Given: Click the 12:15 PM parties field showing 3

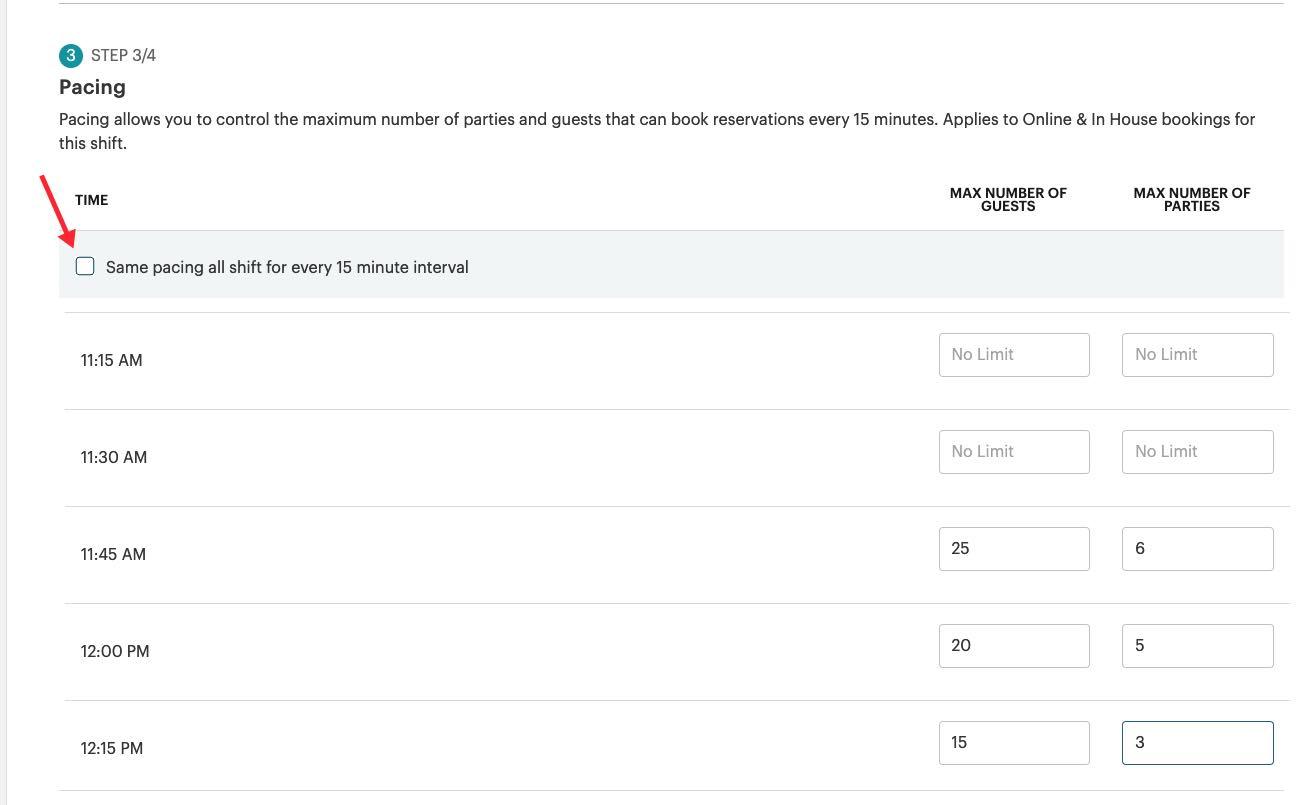Looking at the screenshot, I should 1197,742.
